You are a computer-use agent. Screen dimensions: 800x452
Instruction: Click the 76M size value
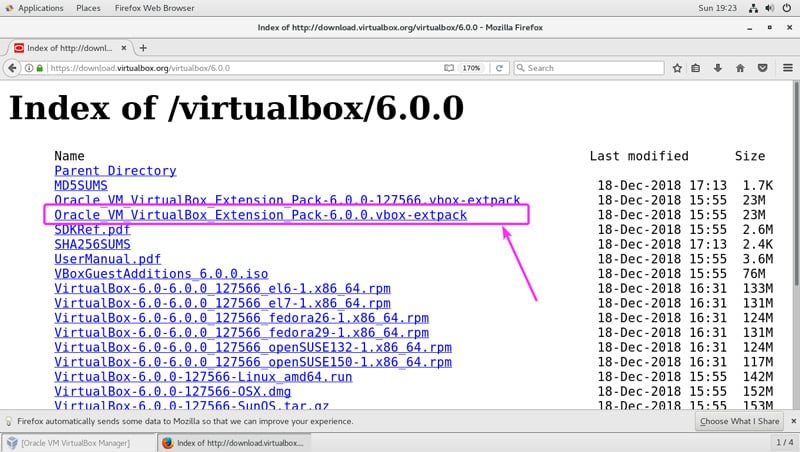(754, 274)
